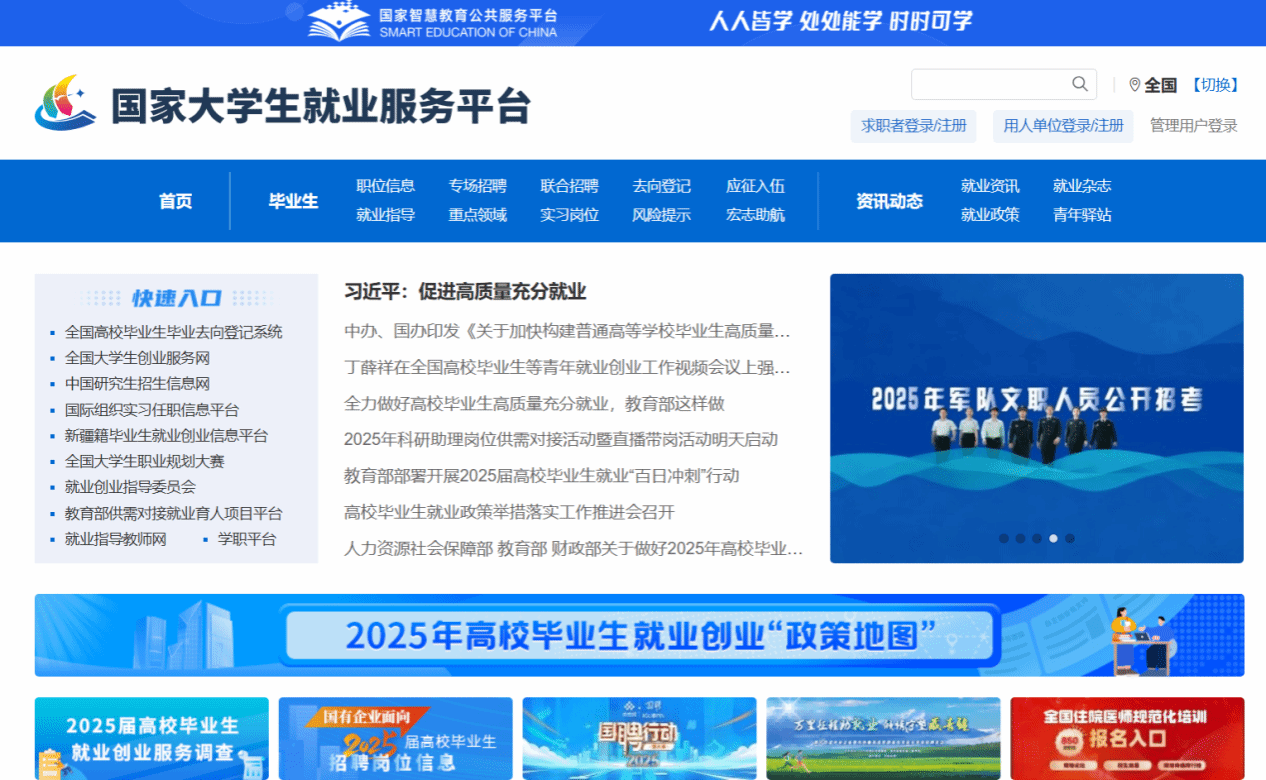Click the location pin icon beside 全国
Screen dimensions: 1266x780
pos(1135,85)
